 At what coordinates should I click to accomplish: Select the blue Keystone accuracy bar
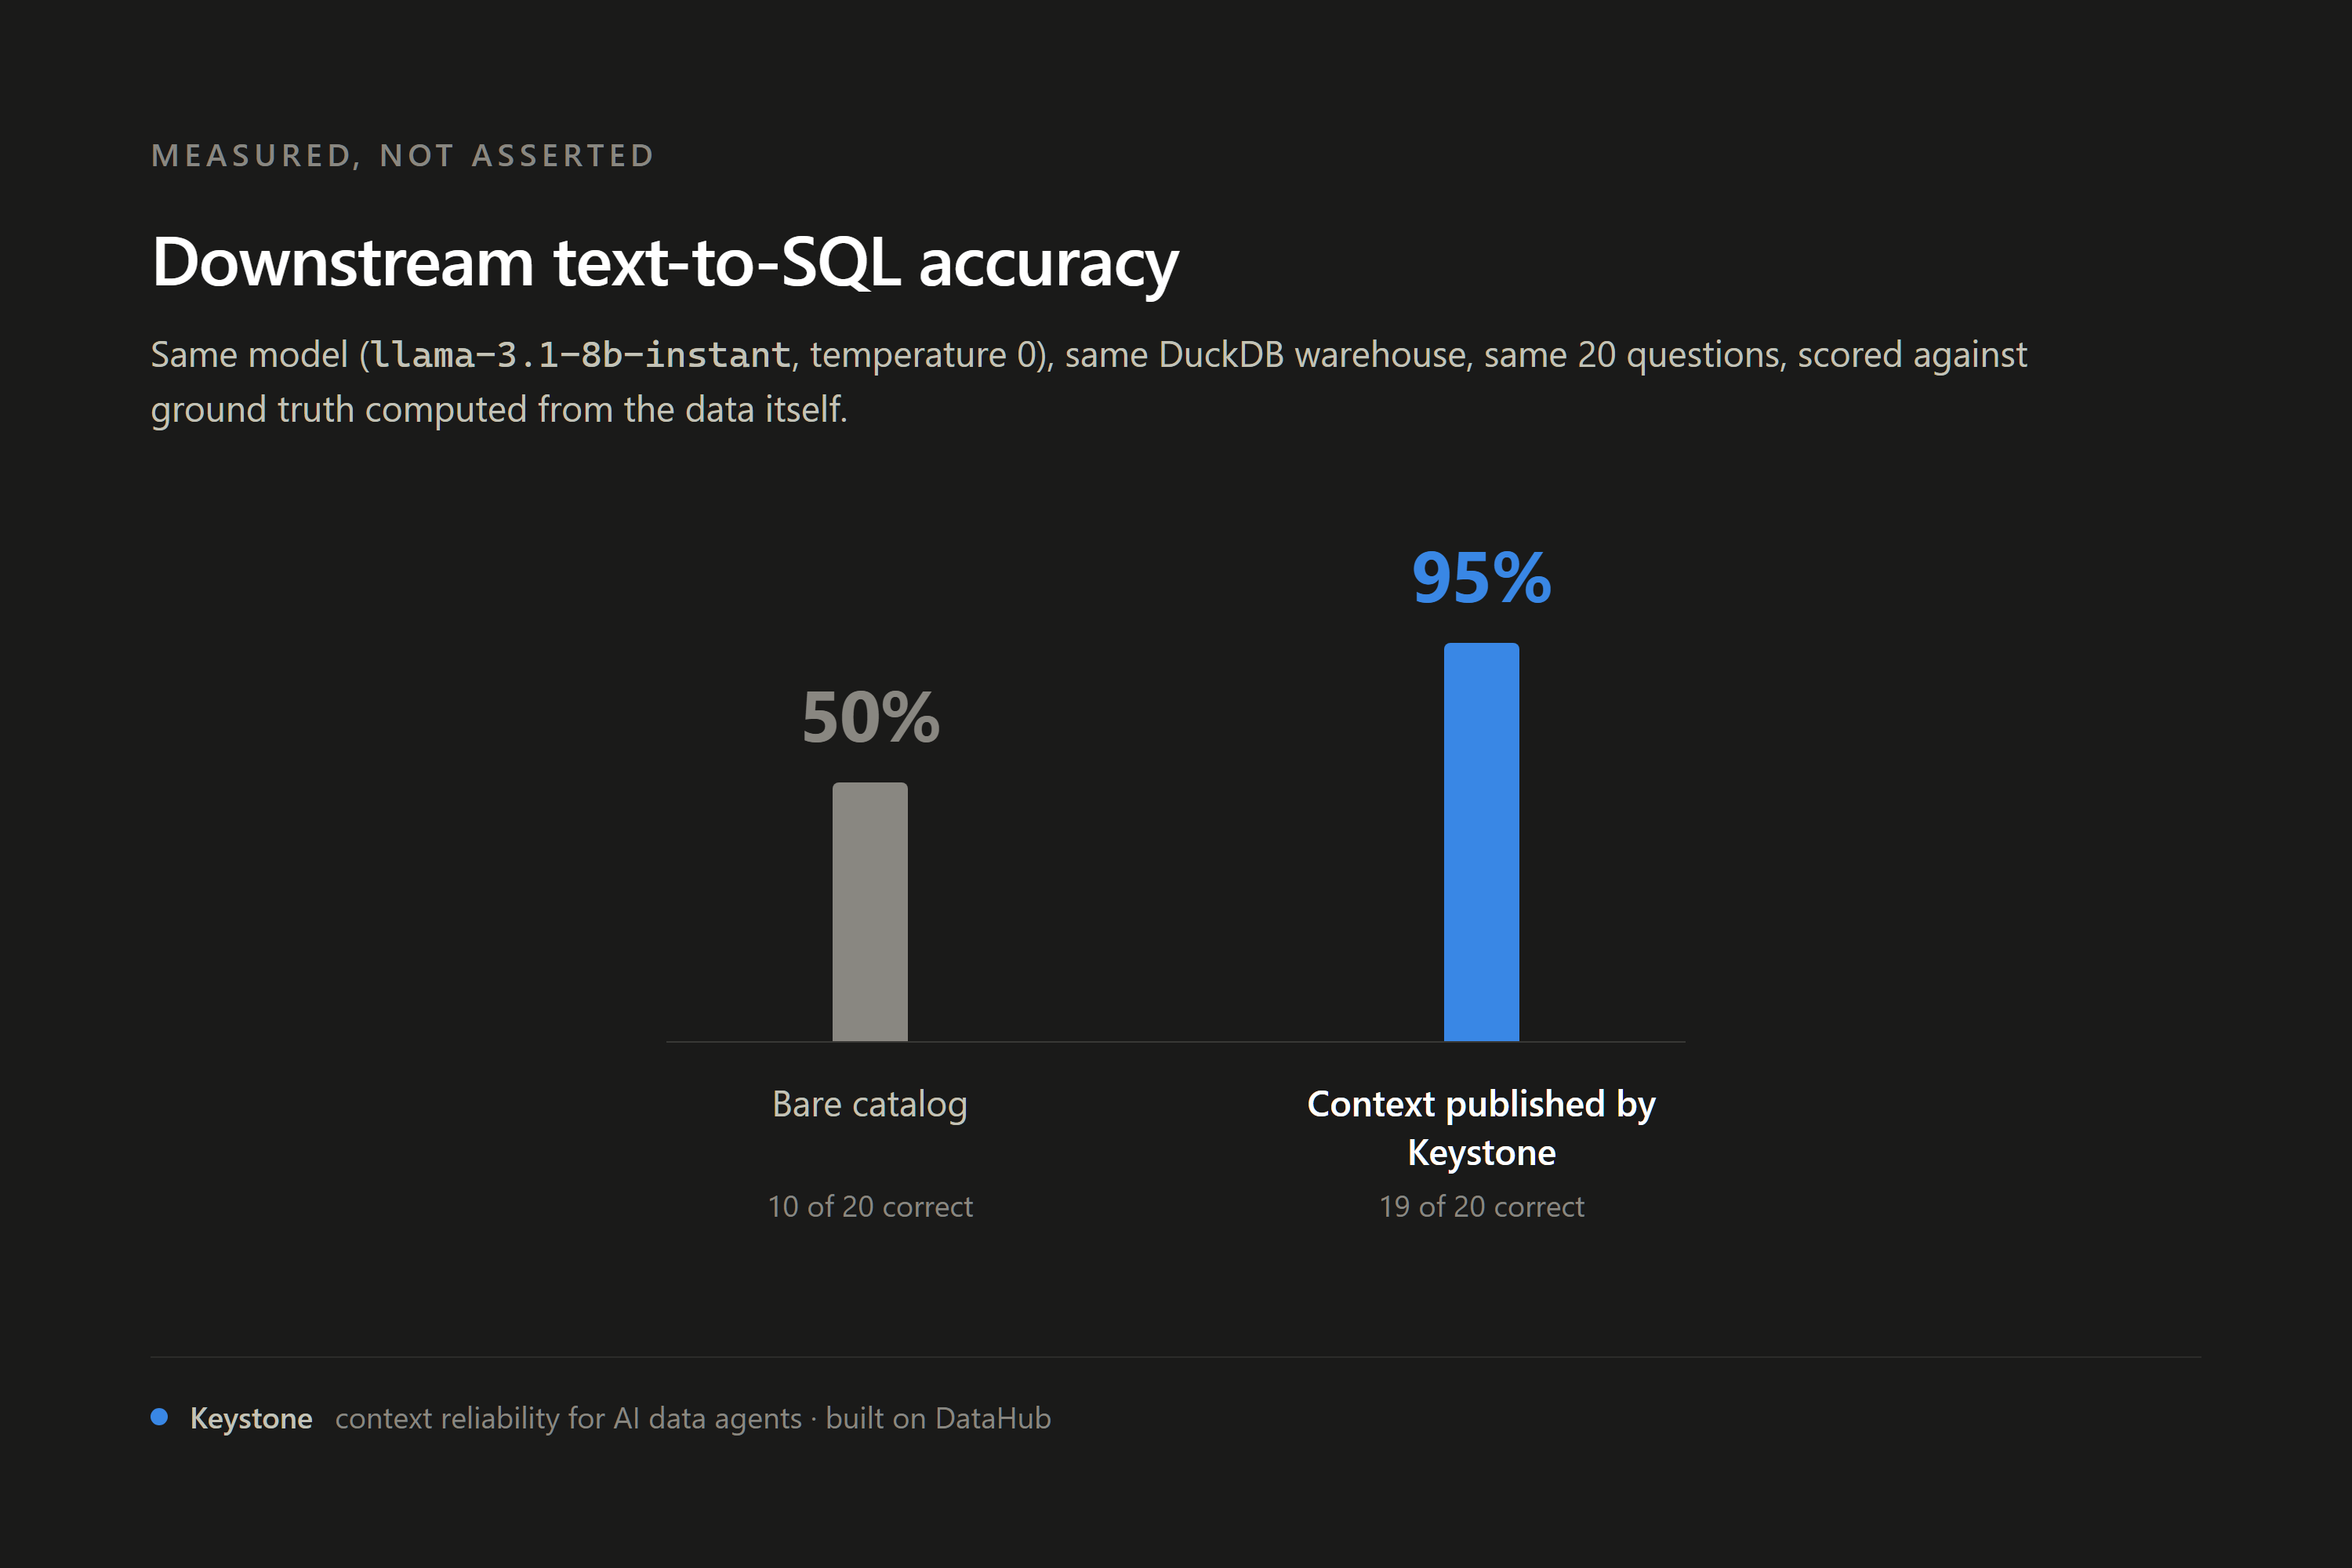pos(1481,842)
